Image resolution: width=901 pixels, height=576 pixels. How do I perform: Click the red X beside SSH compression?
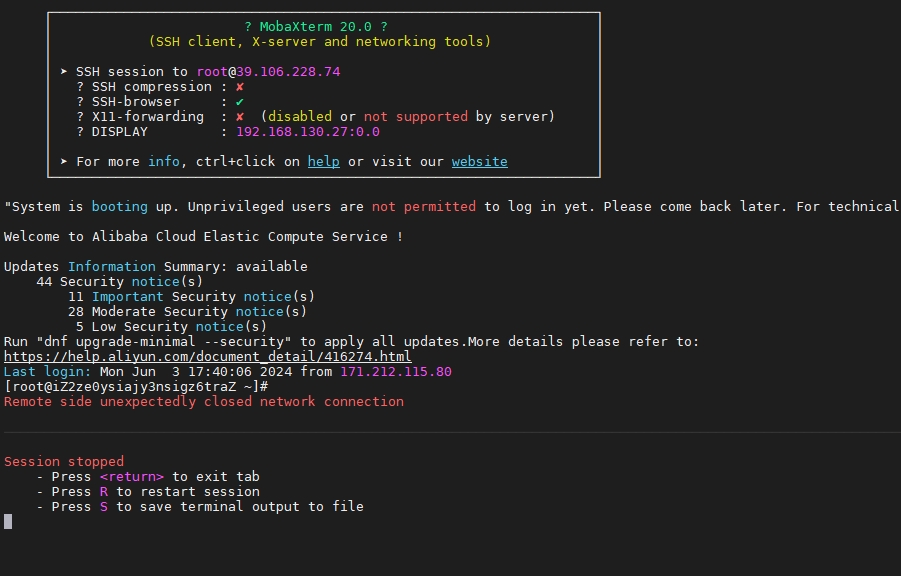(240, 87)
